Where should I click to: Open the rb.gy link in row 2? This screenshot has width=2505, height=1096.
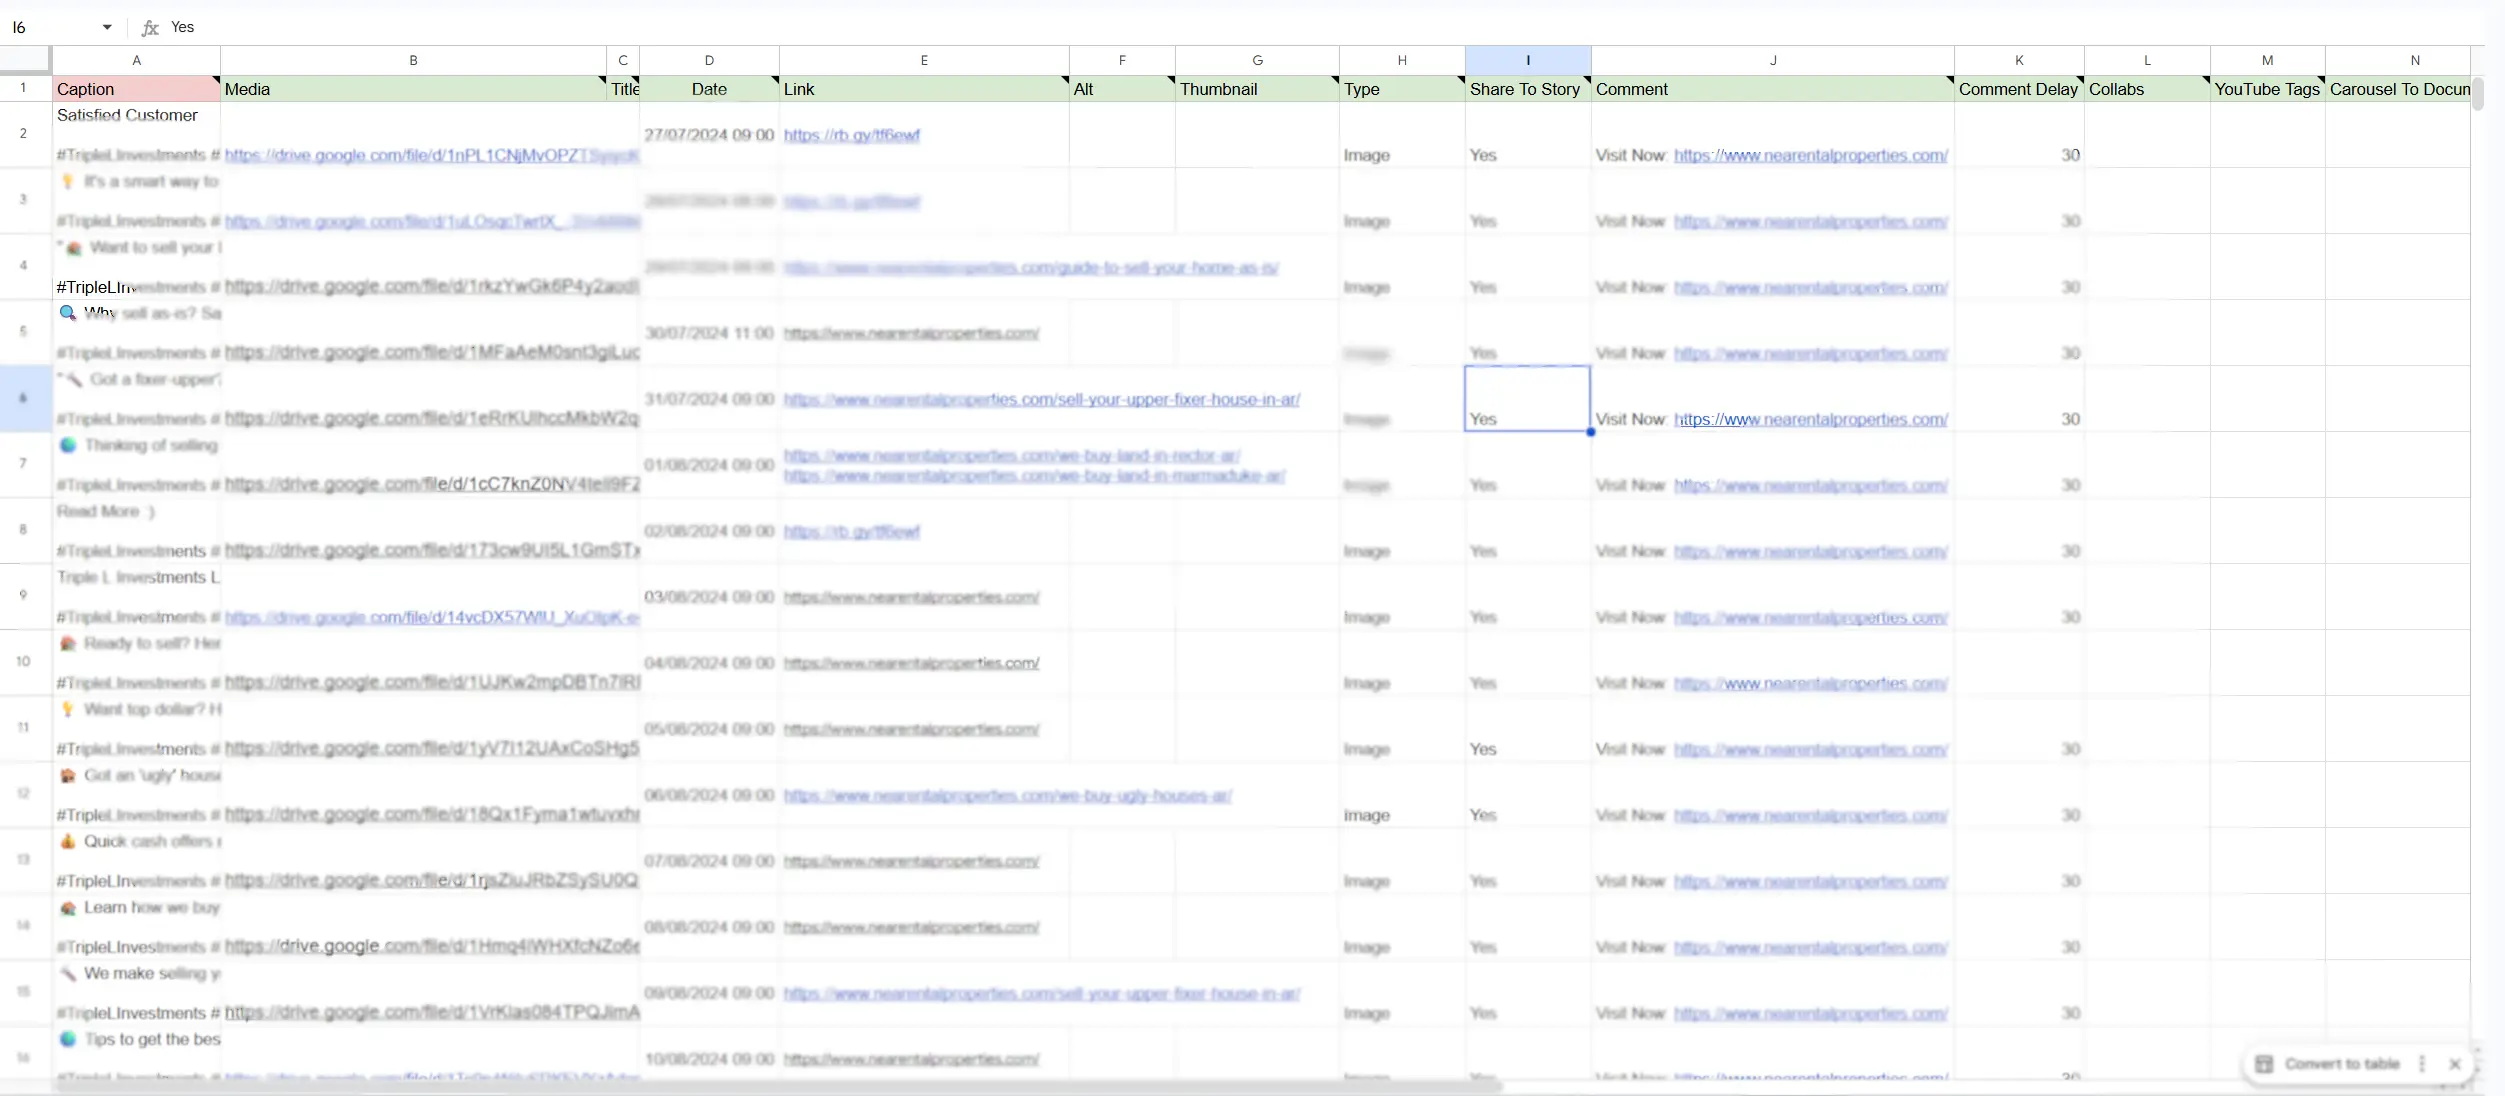tap(851, 135)
